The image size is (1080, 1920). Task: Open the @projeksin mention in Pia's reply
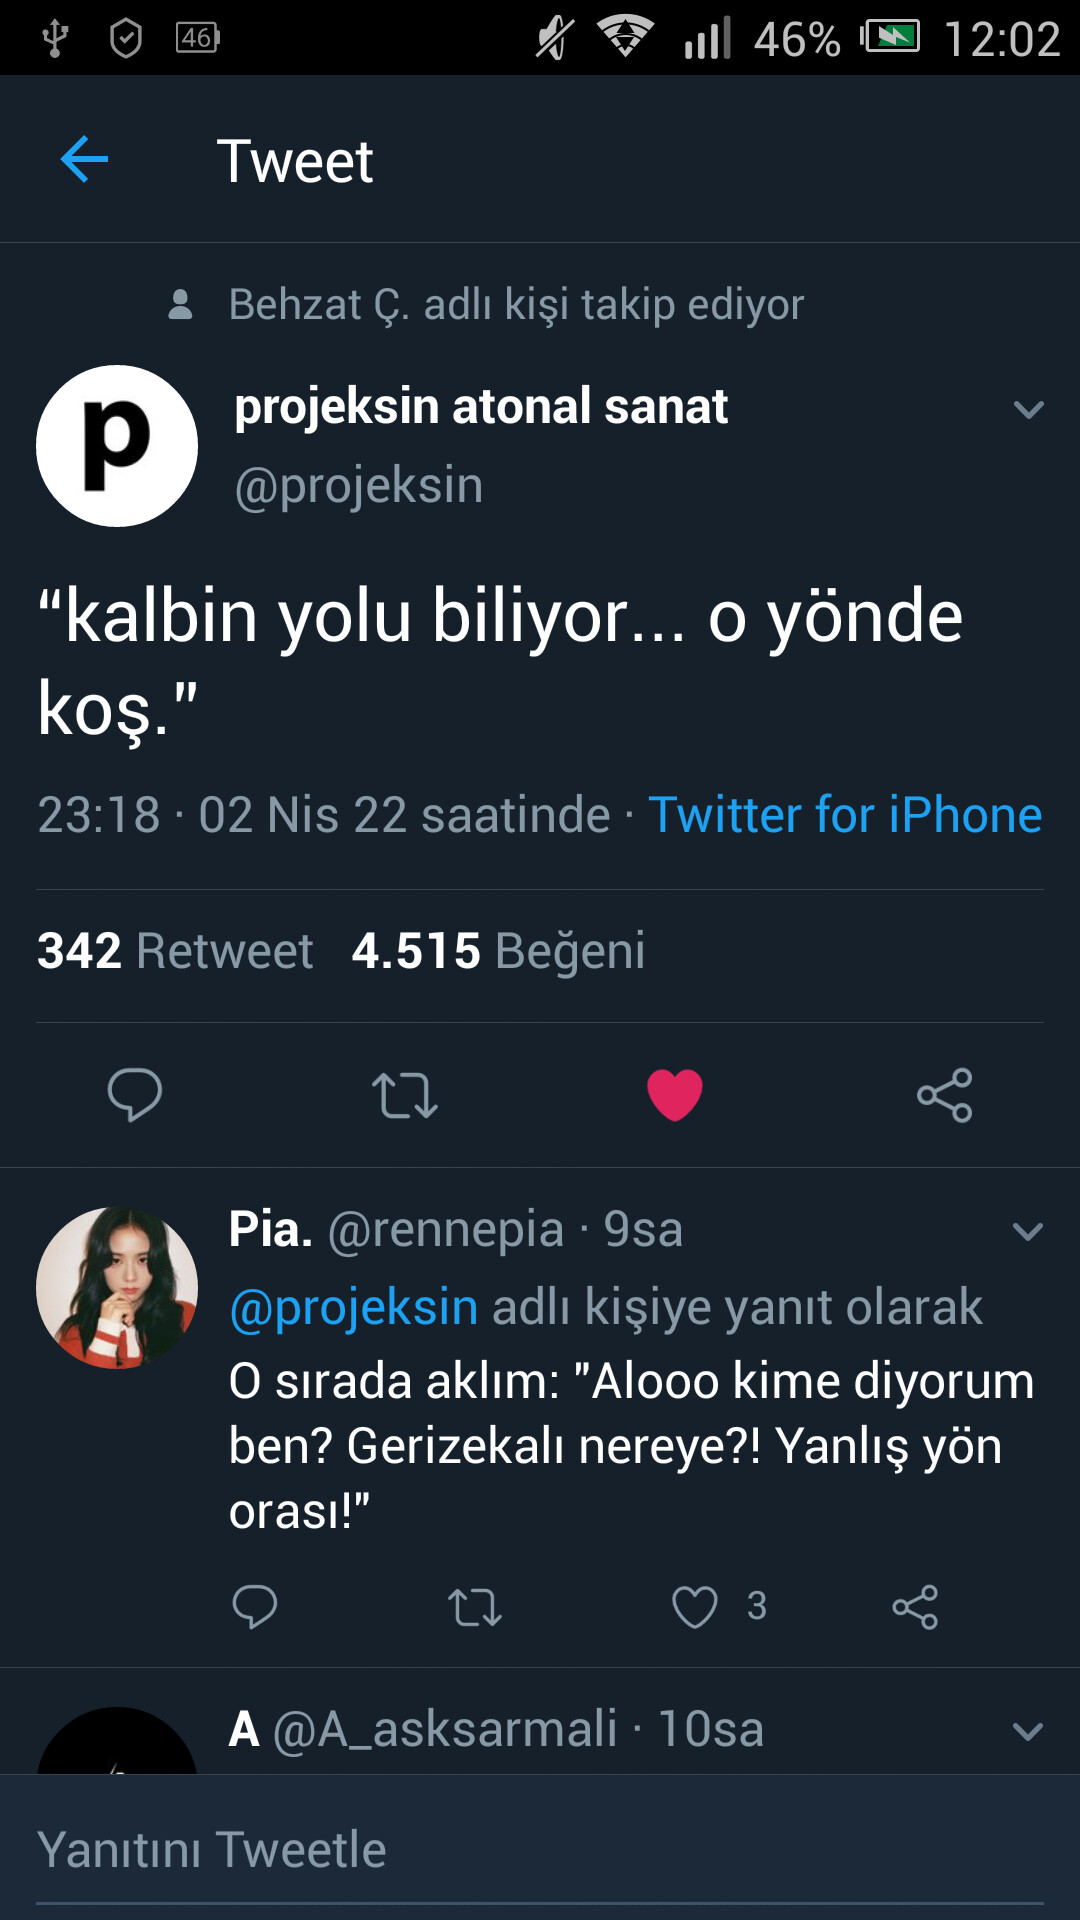(354, 1307)
